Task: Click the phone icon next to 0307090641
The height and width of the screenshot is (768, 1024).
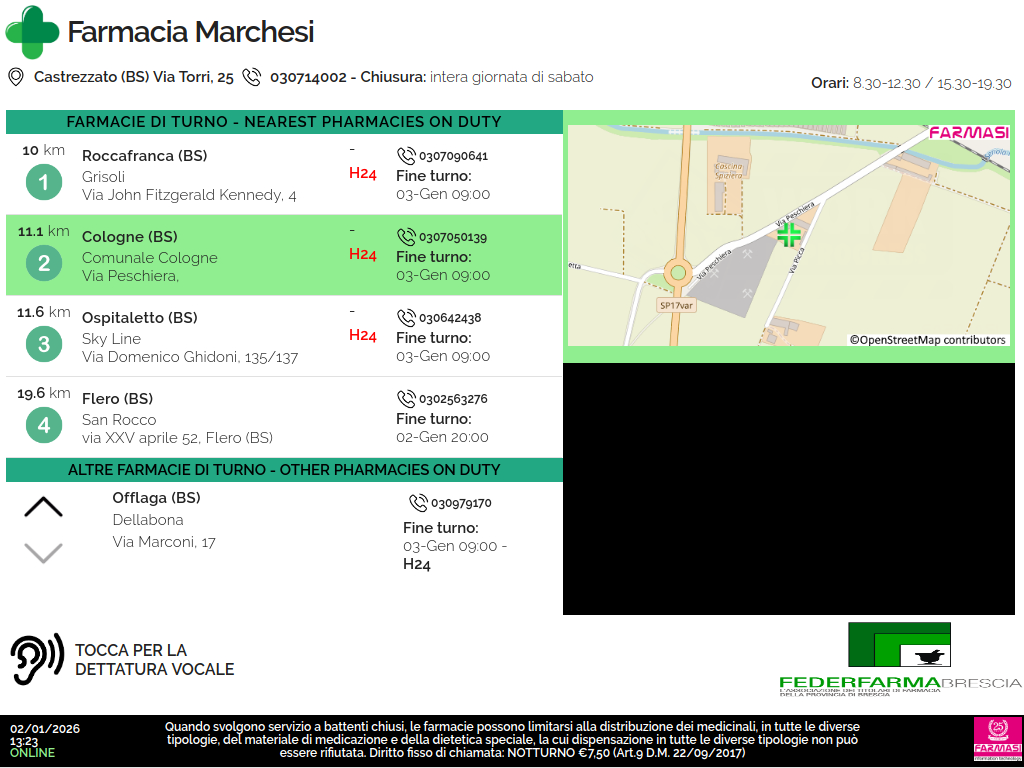Action: tap(406, 156)
